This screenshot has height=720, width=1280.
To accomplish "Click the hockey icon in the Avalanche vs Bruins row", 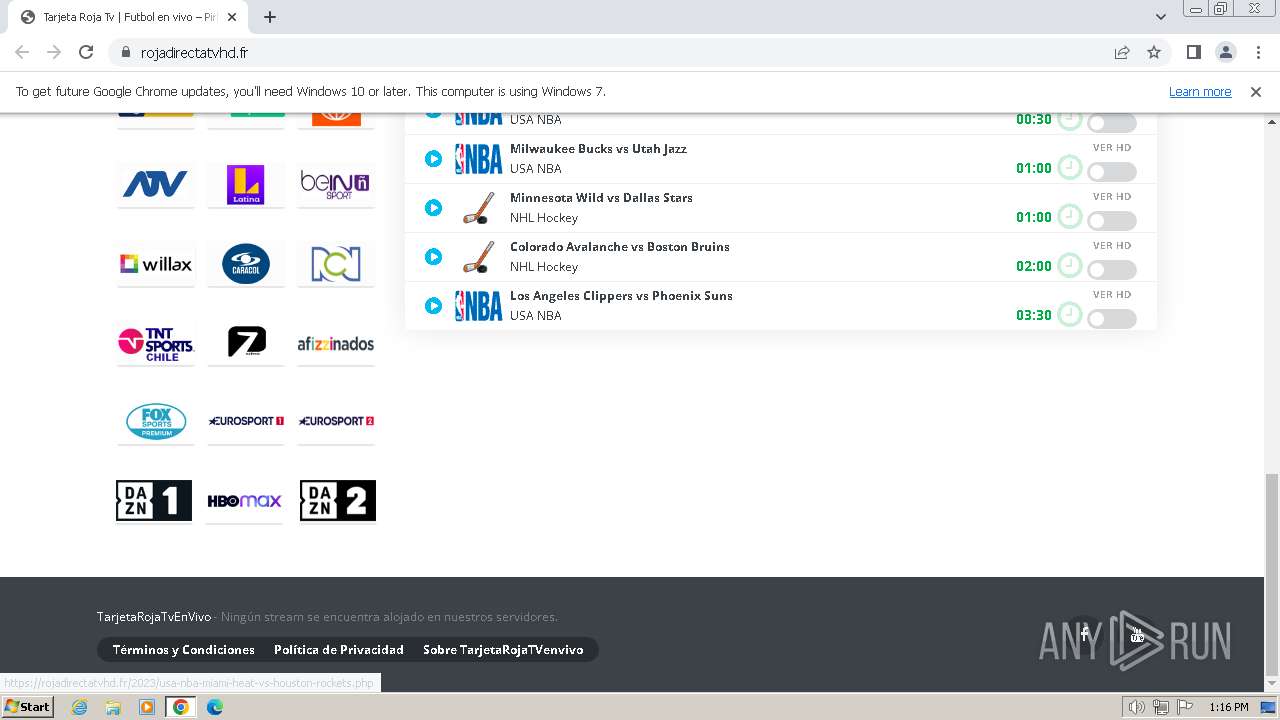I will [479, 257].
